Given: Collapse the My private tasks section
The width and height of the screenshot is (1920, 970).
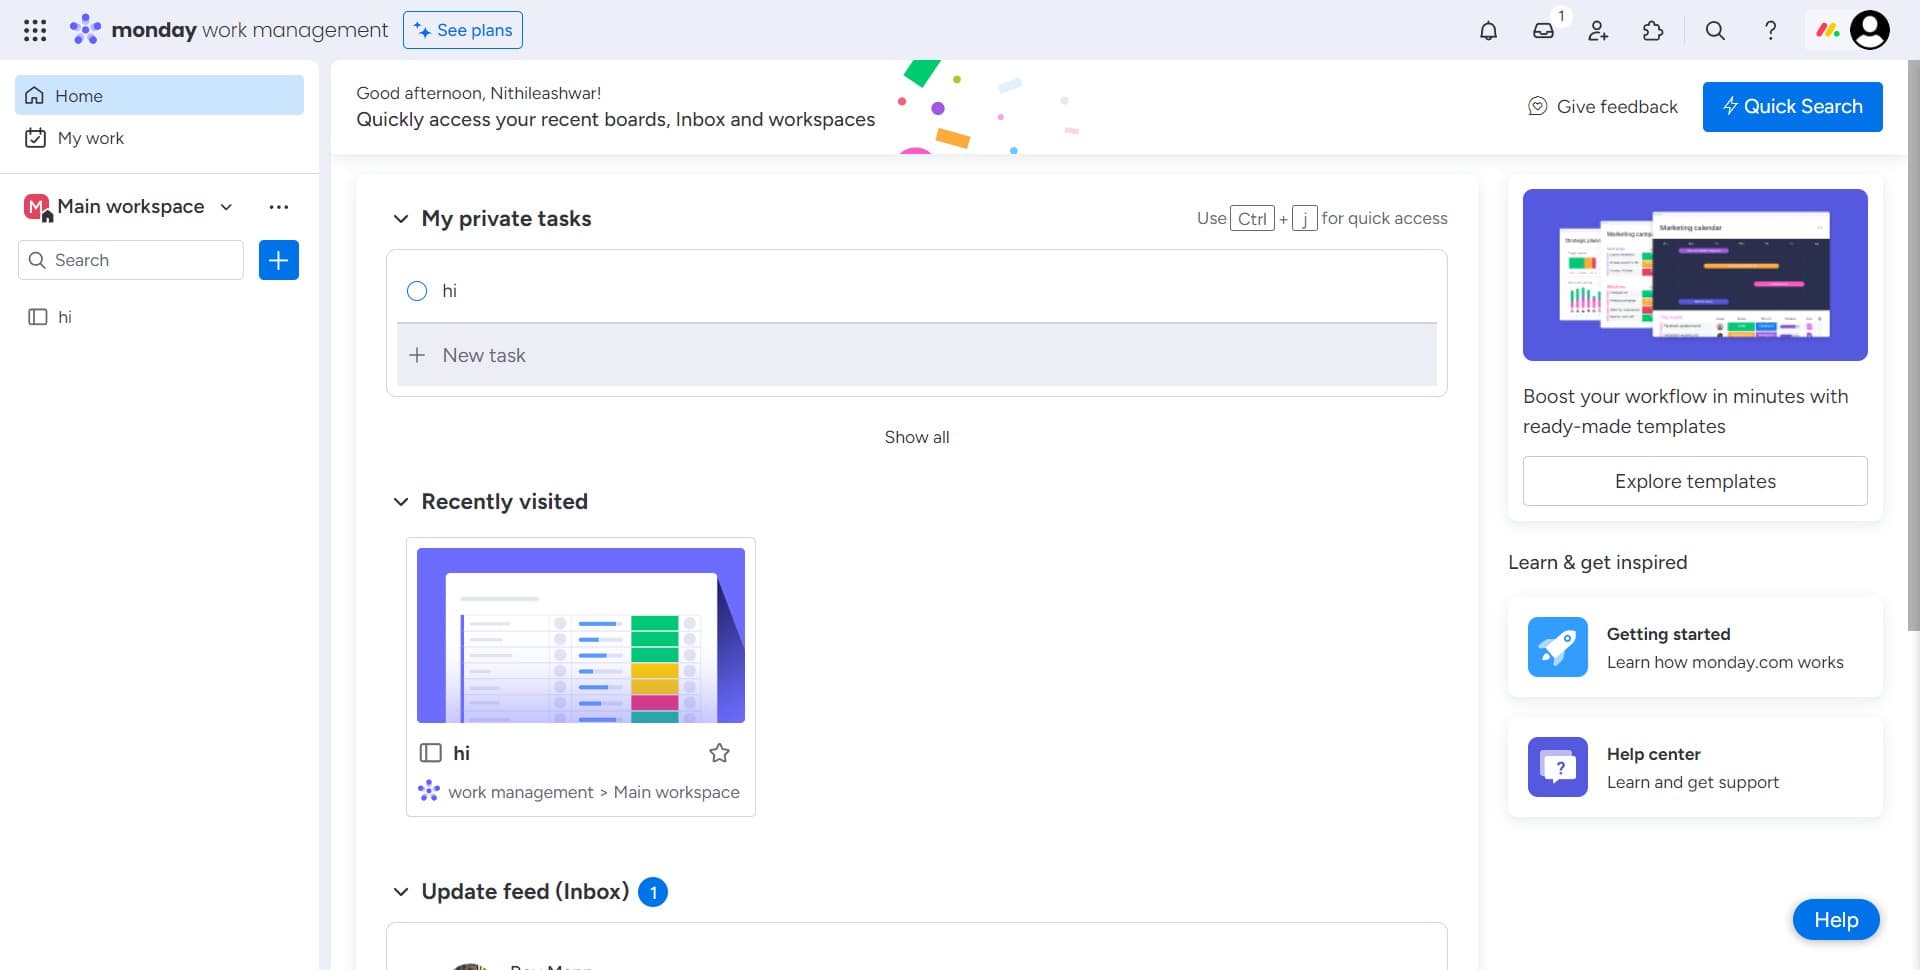Looking at the screenshot, I should (x=400, y=218).
